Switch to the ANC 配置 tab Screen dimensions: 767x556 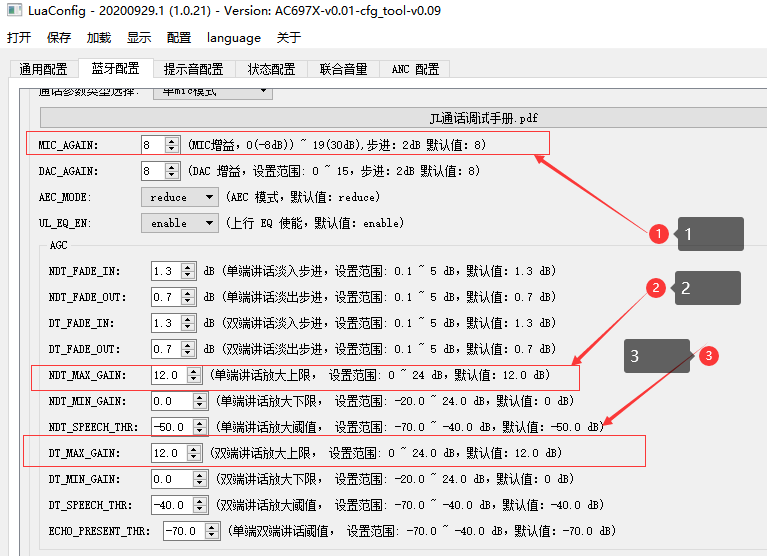(415, 69)
